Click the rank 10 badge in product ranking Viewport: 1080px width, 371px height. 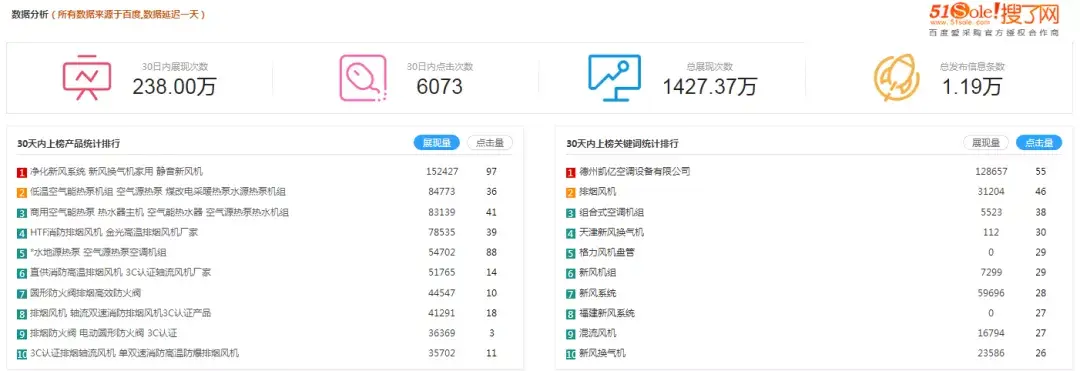tap(22, 354)
